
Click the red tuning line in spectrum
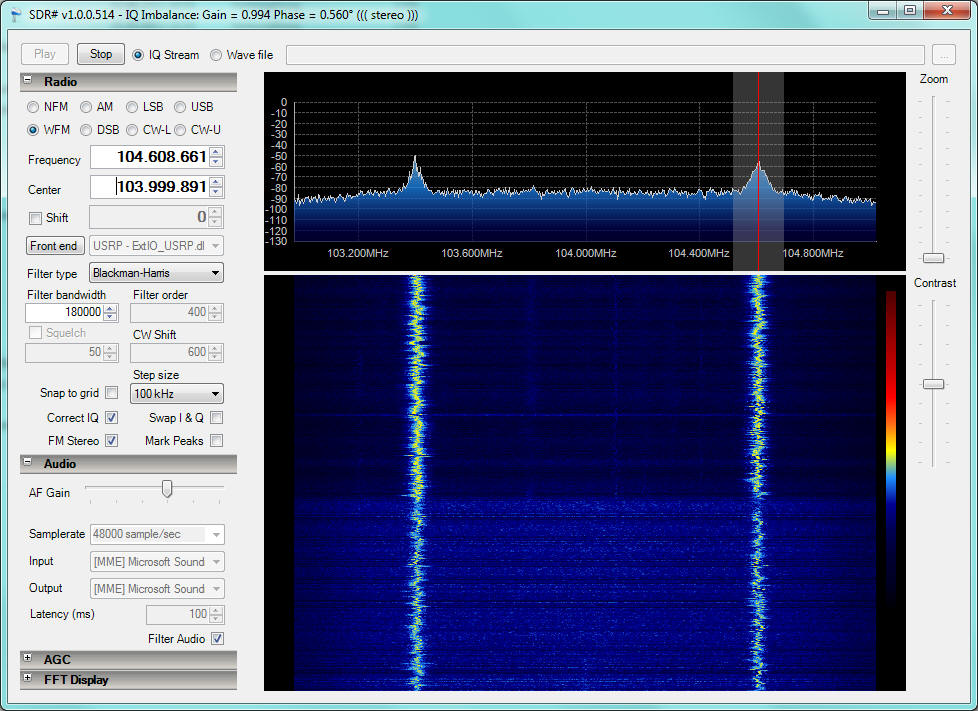click(x=758, y=172)
